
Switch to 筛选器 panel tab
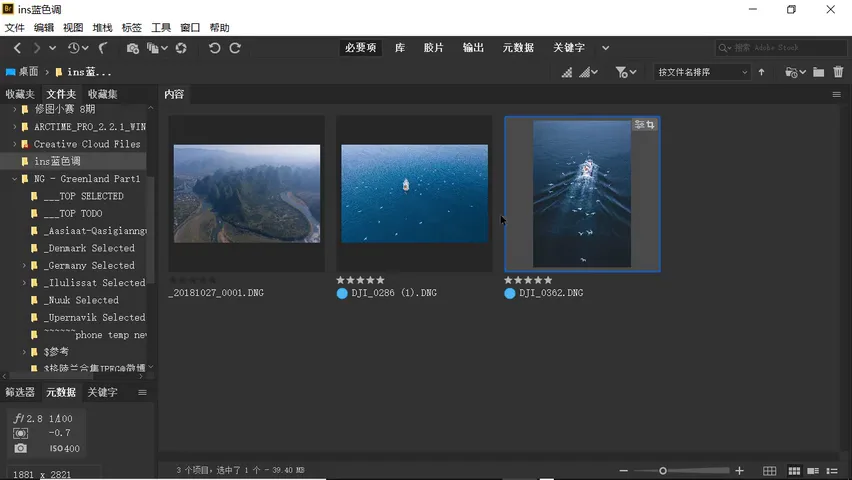coord(20,392)
